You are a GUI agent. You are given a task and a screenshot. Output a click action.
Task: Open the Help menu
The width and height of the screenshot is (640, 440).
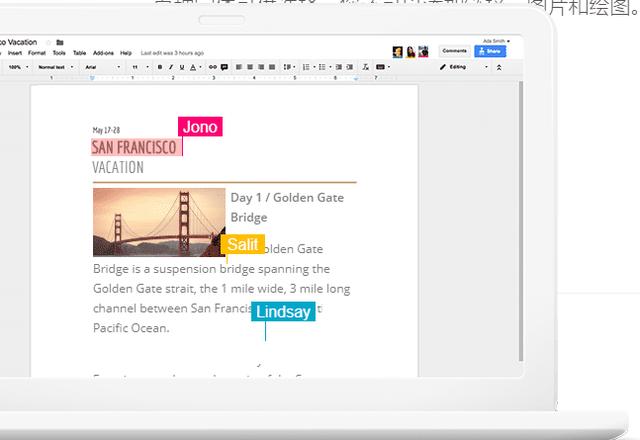point(126,53)
